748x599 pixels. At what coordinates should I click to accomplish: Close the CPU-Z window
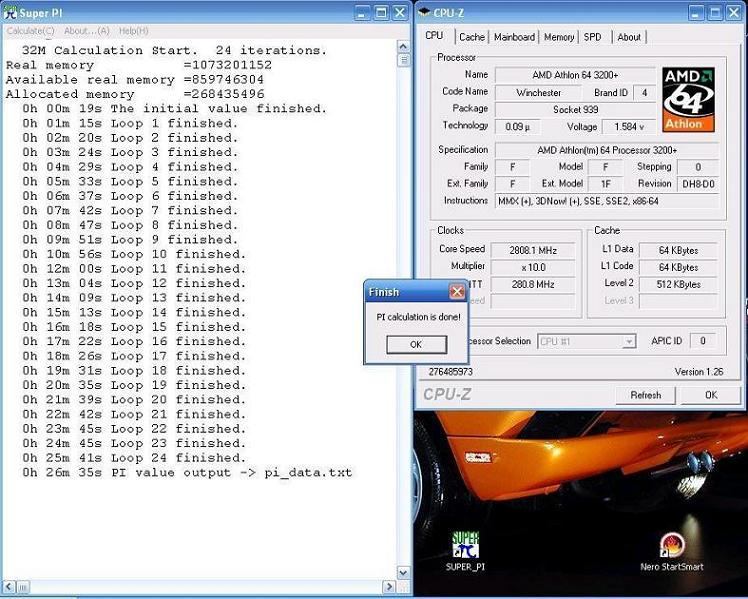coord(733,13)
